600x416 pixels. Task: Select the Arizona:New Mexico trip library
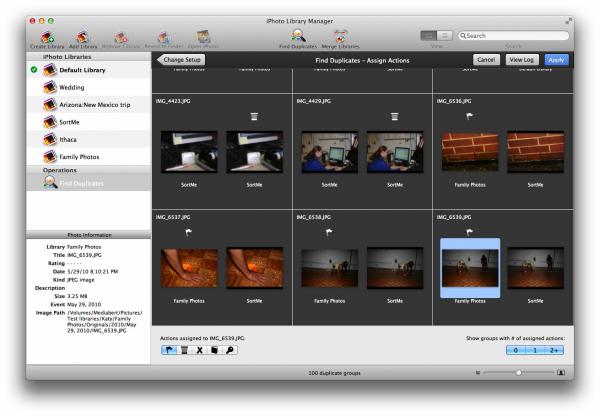[89, 104]
